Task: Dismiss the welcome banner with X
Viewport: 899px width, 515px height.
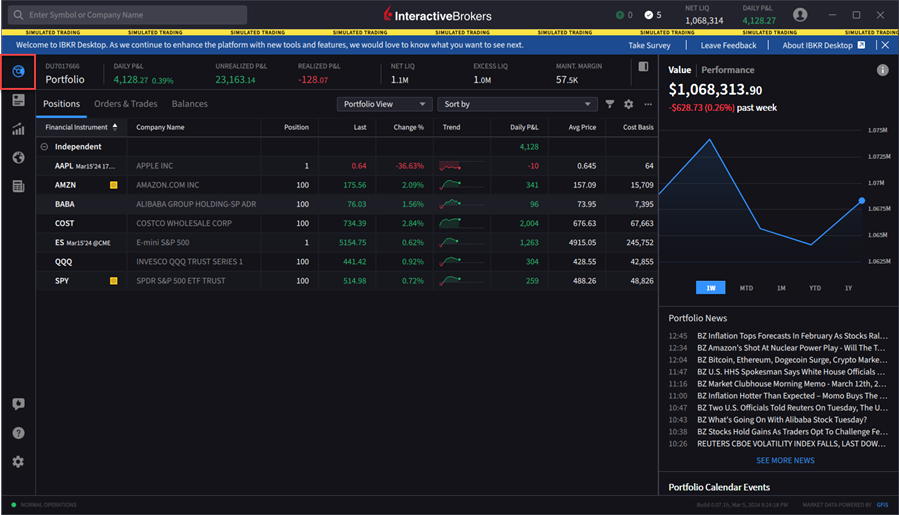Action: [x=885, y=45]
